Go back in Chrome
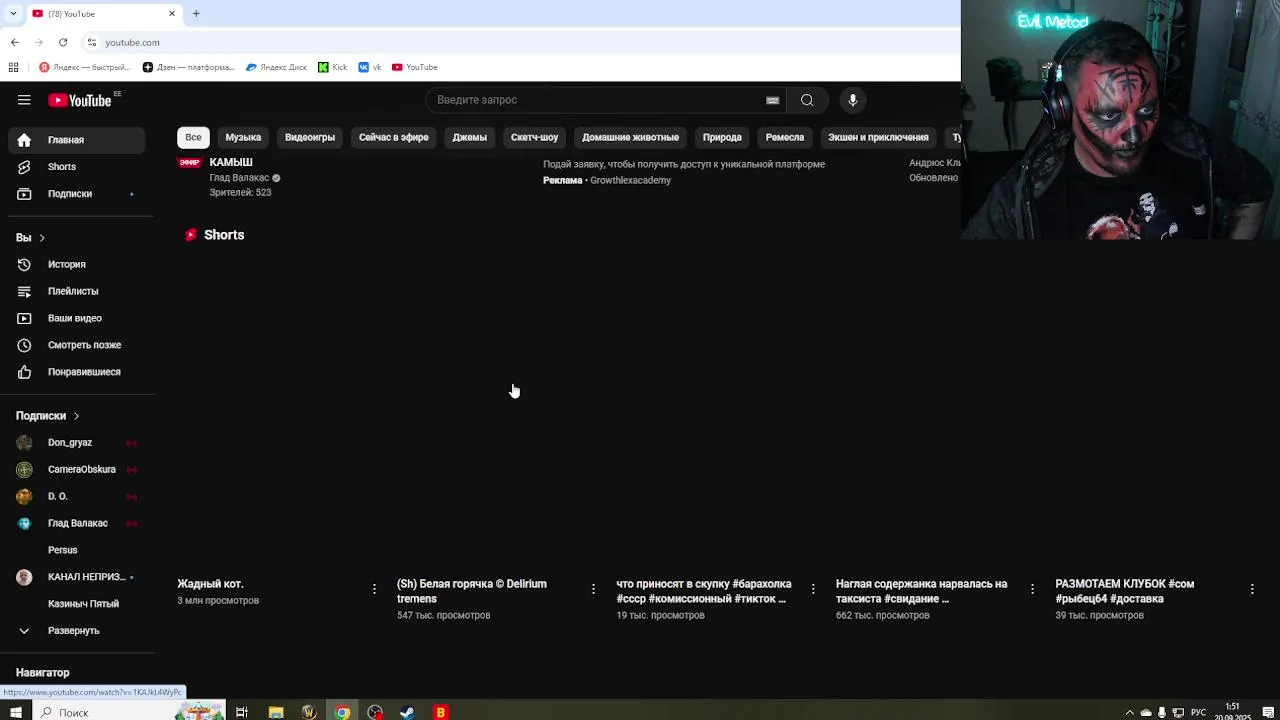1280x720 pixels. (15, 42)
